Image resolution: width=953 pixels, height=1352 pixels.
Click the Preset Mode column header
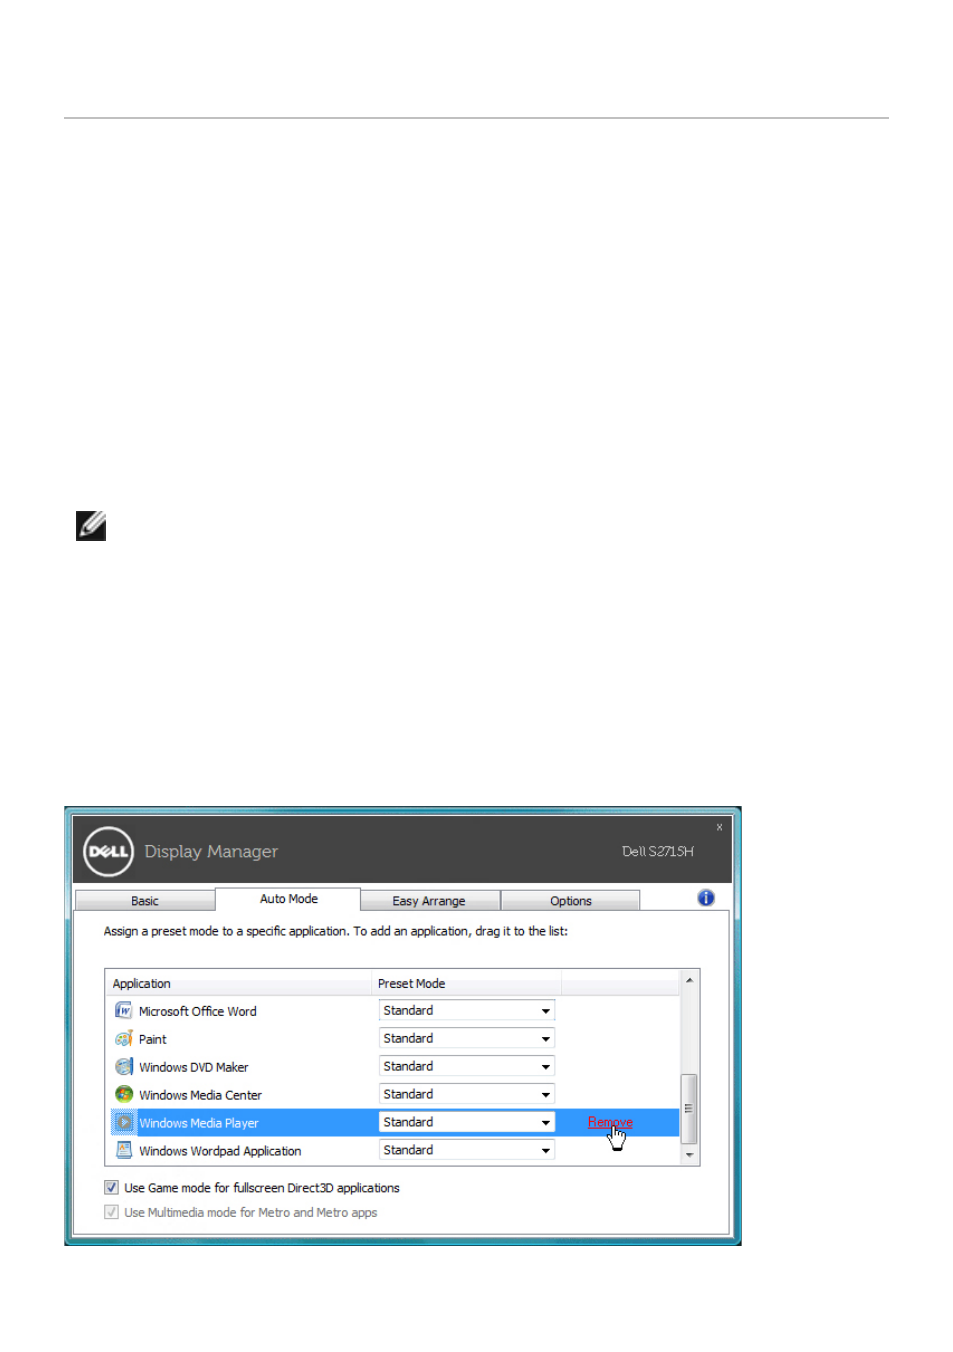coord(466,983)
